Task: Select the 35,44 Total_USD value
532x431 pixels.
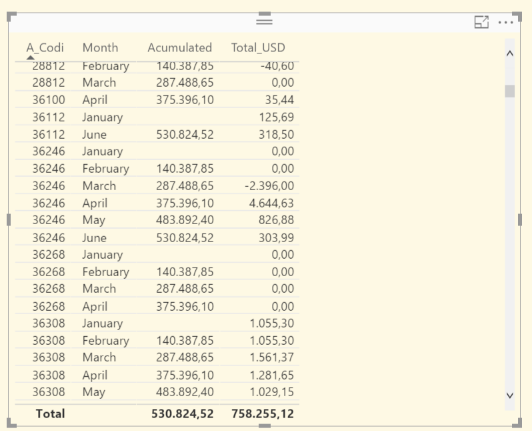Action: 279,100
